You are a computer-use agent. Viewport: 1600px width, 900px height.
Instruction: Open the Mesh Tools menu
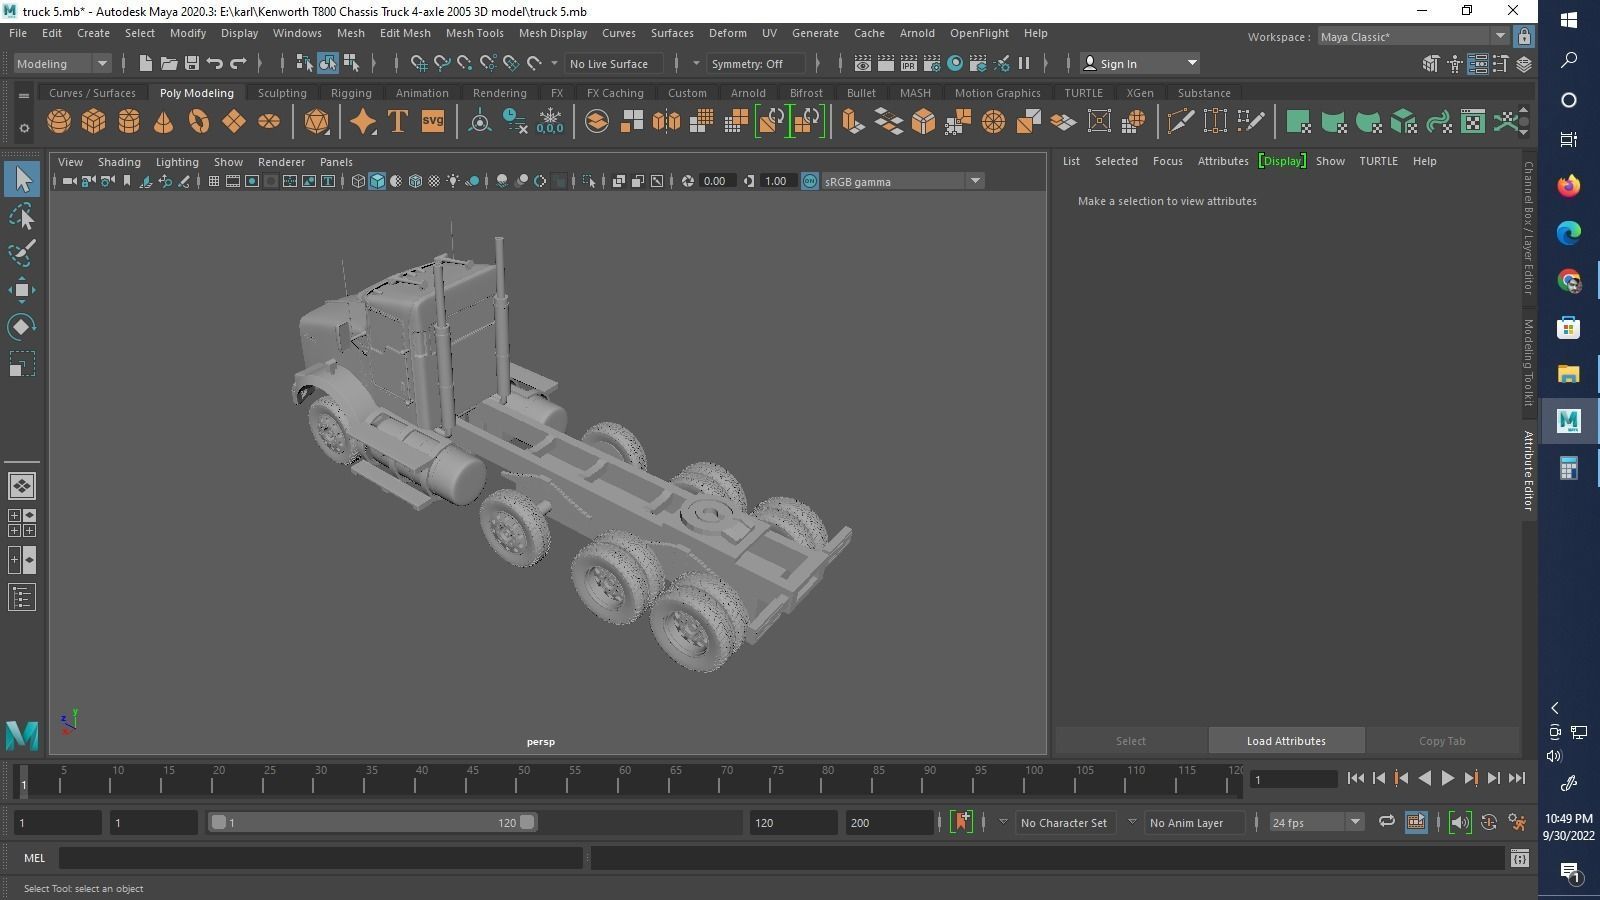pos(474,33)
